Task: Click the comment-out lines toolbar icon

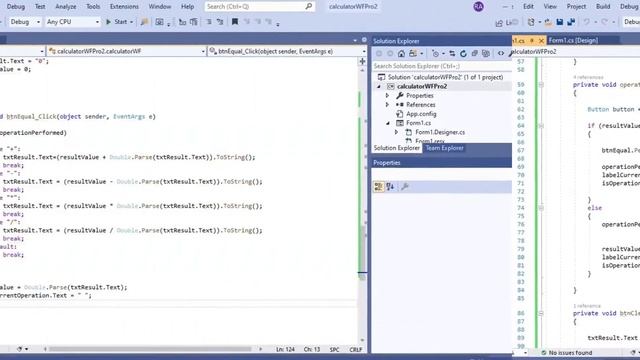Action: coord(209,22)
